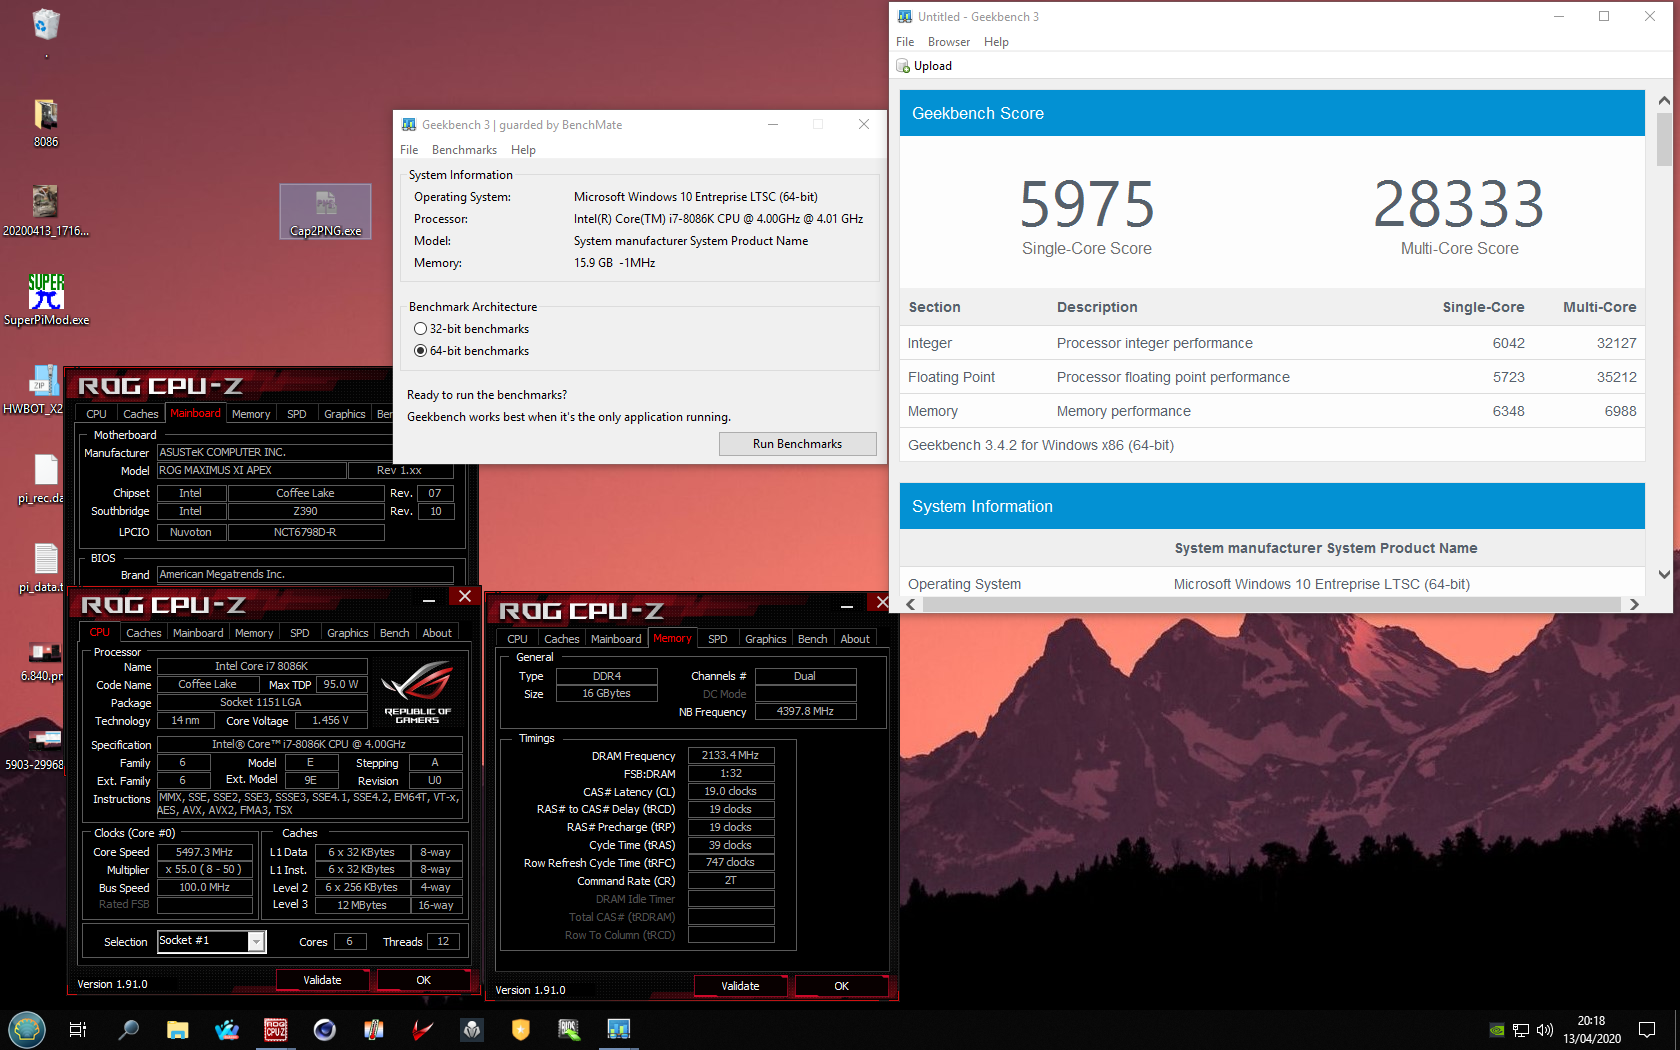1680x1050 pixels.
Task: Activate the Geekbench taskbar icon
Action: tap(618, 1029)
